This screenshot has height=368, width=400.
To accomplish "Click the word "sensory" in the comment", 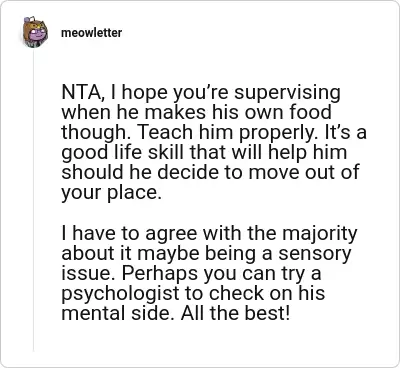I will (x=315, y=254).
